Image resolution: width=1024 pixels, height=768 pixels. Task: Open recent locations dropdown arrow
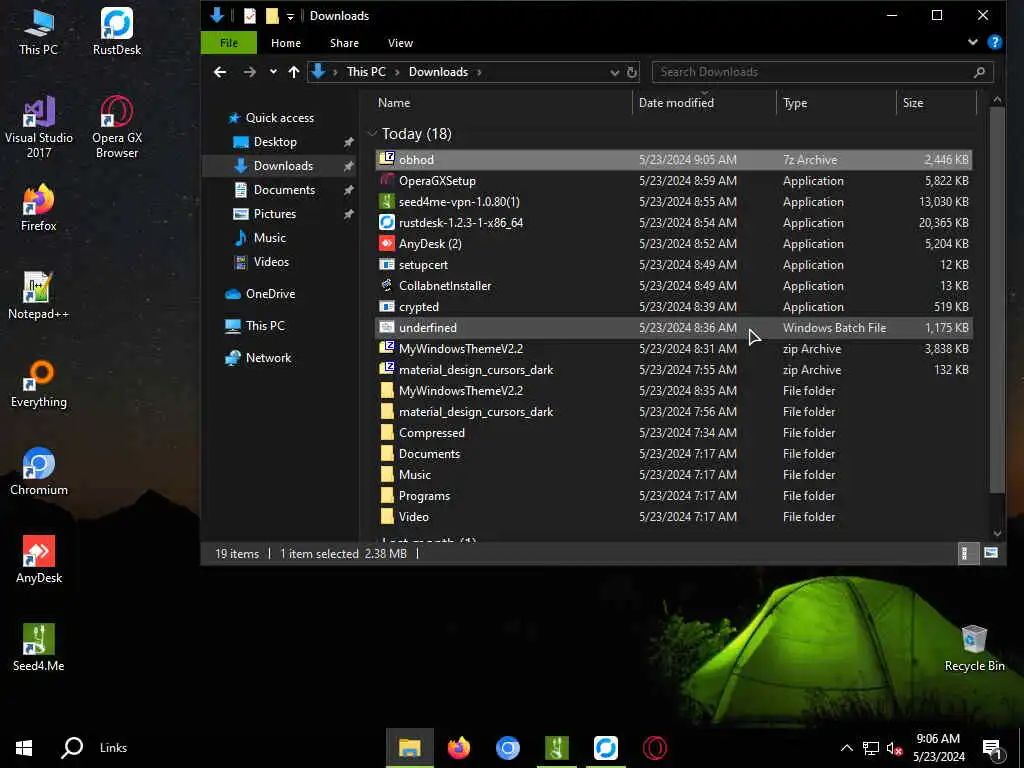(x=273, y=72)
